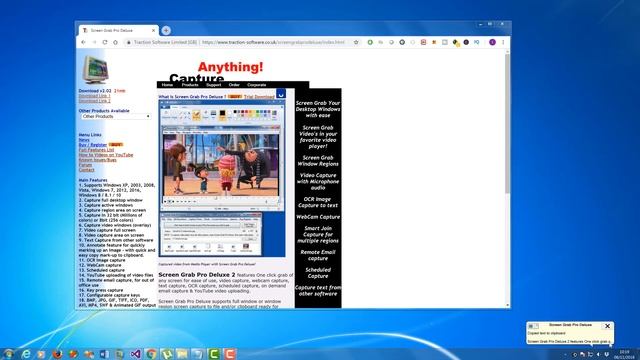Open Support in the site navigation bar
This screenshot has height=360, width=640.
click(213, 85)
